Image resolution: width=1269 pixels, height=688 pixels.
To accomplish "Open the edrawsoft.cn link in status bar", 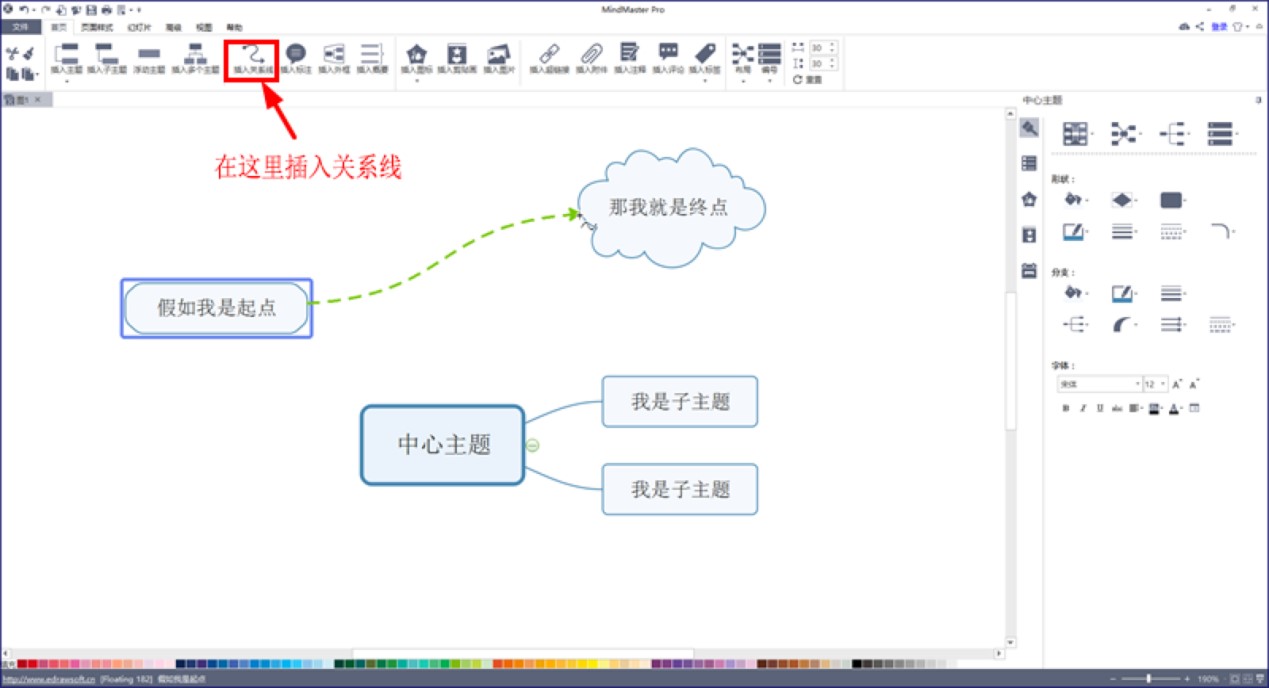I will (x=48, y=679).
